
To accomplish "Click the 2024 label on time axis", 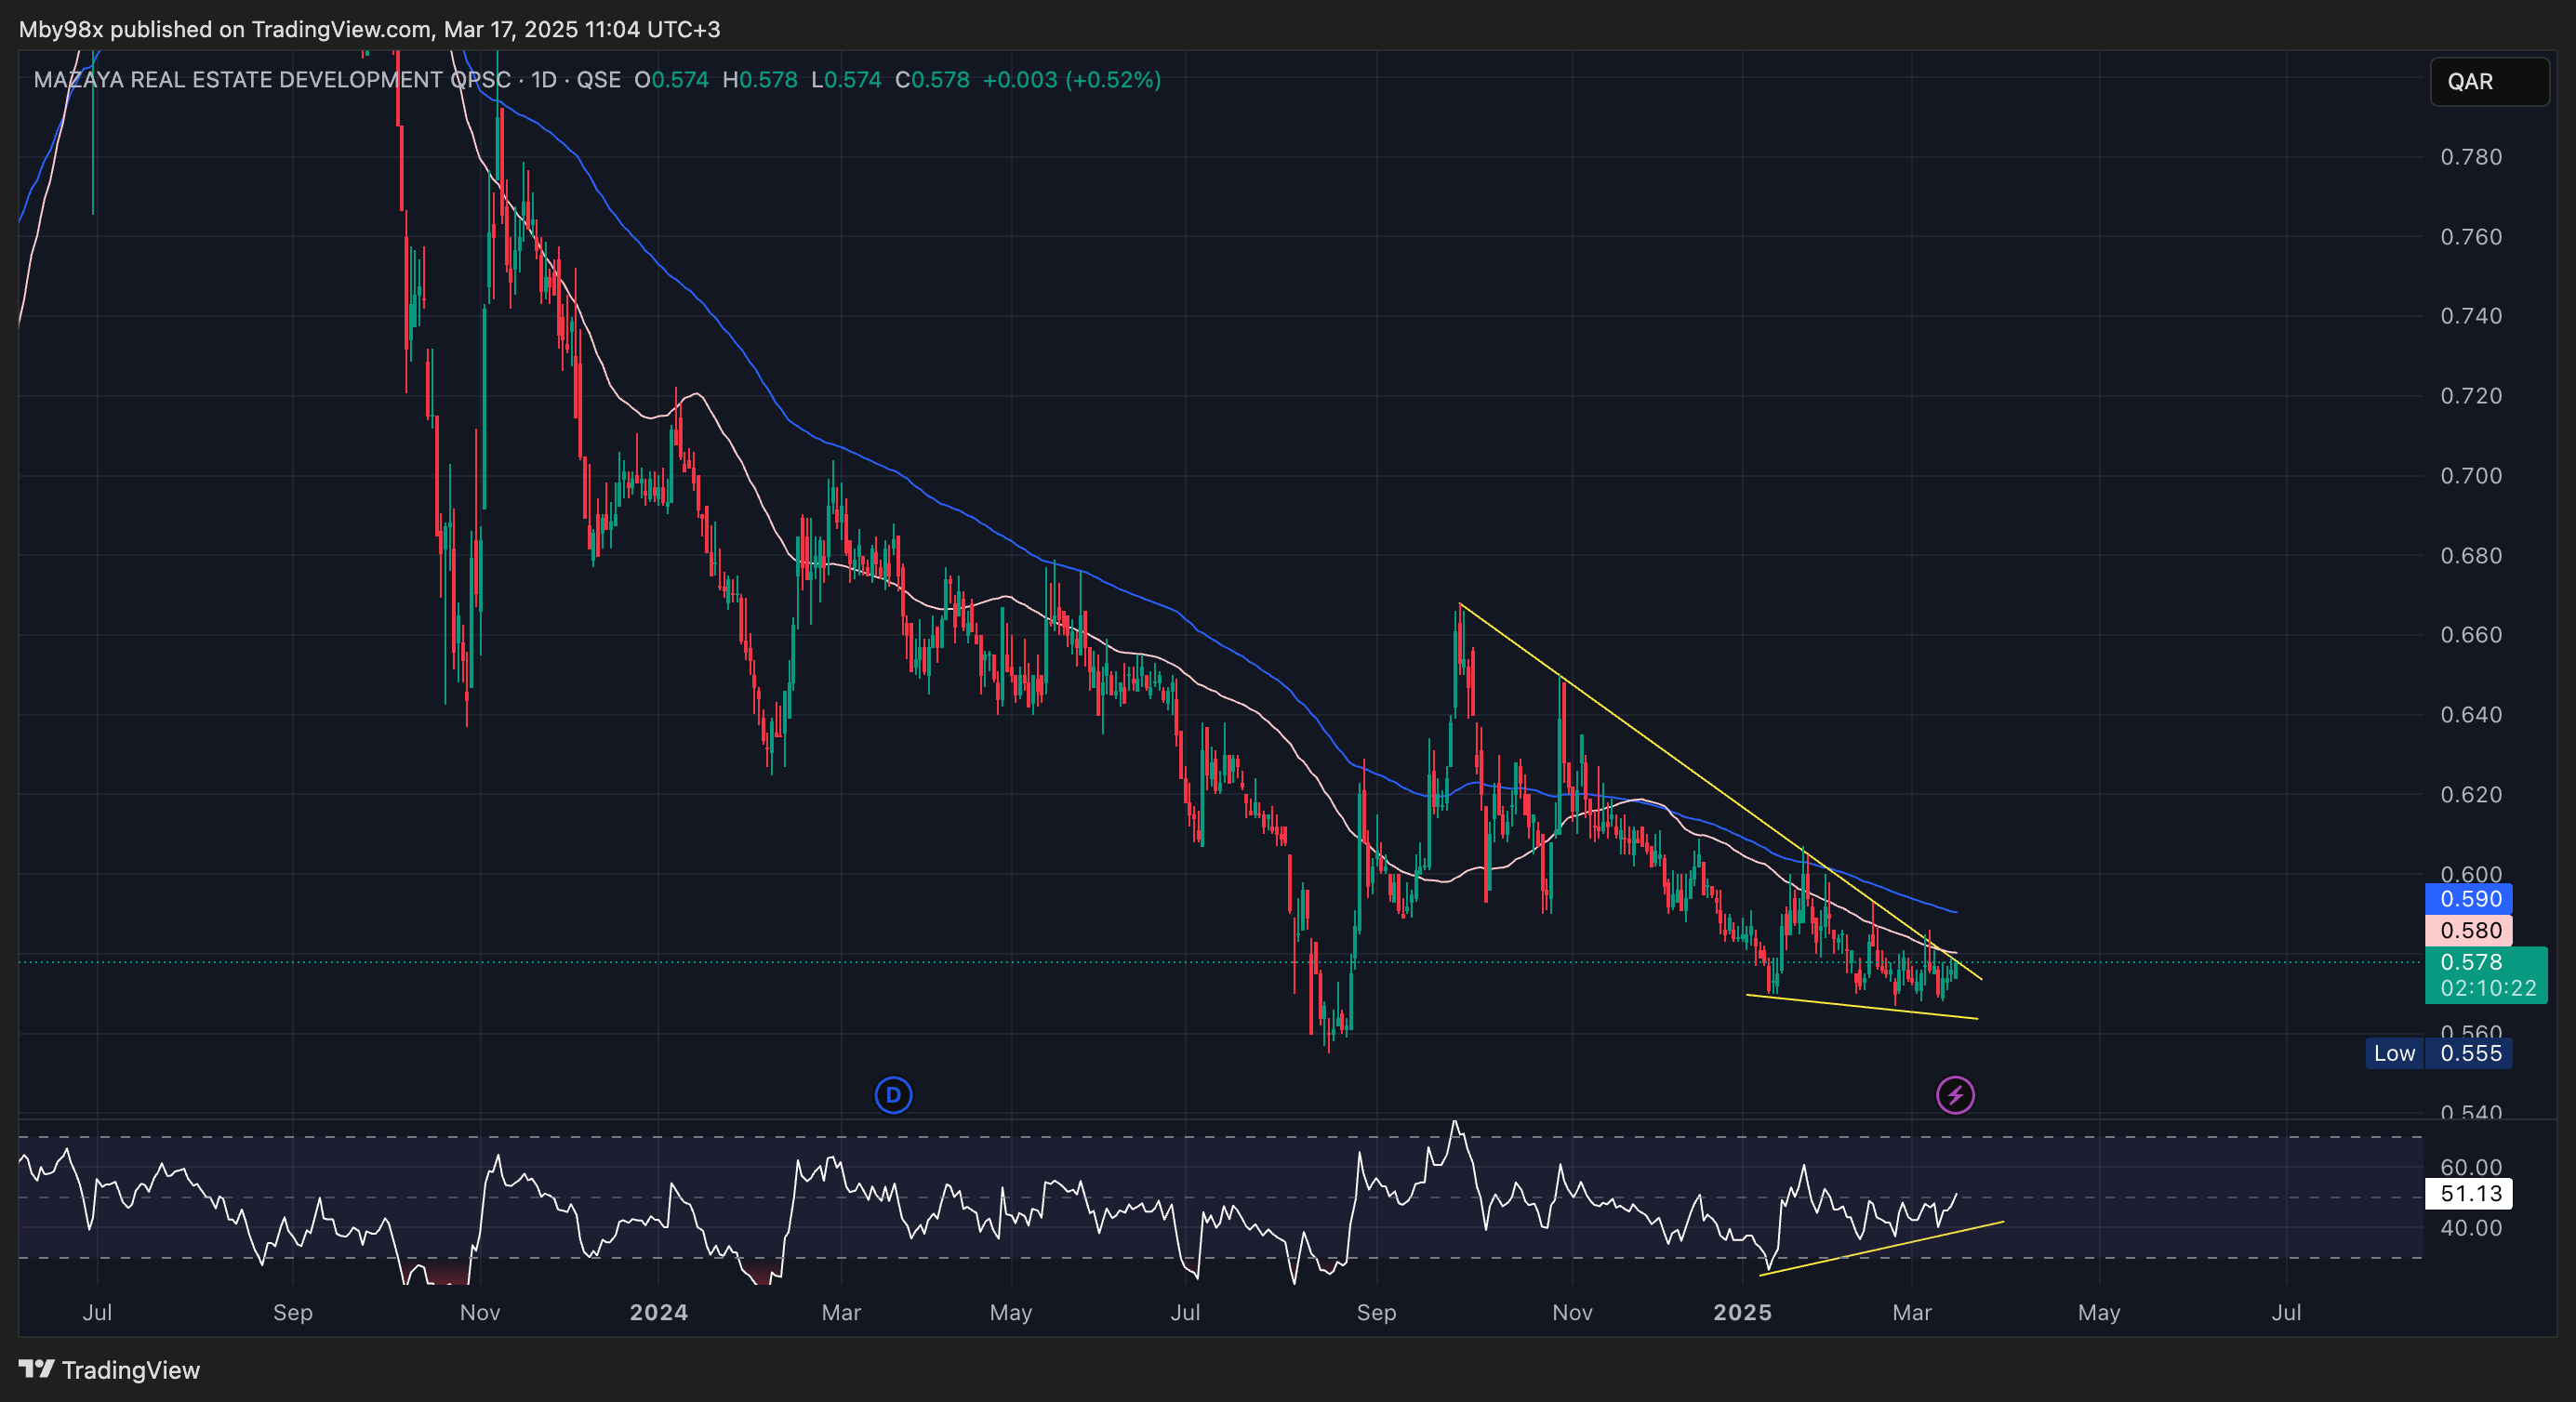I will click(x=658, y=1312).
